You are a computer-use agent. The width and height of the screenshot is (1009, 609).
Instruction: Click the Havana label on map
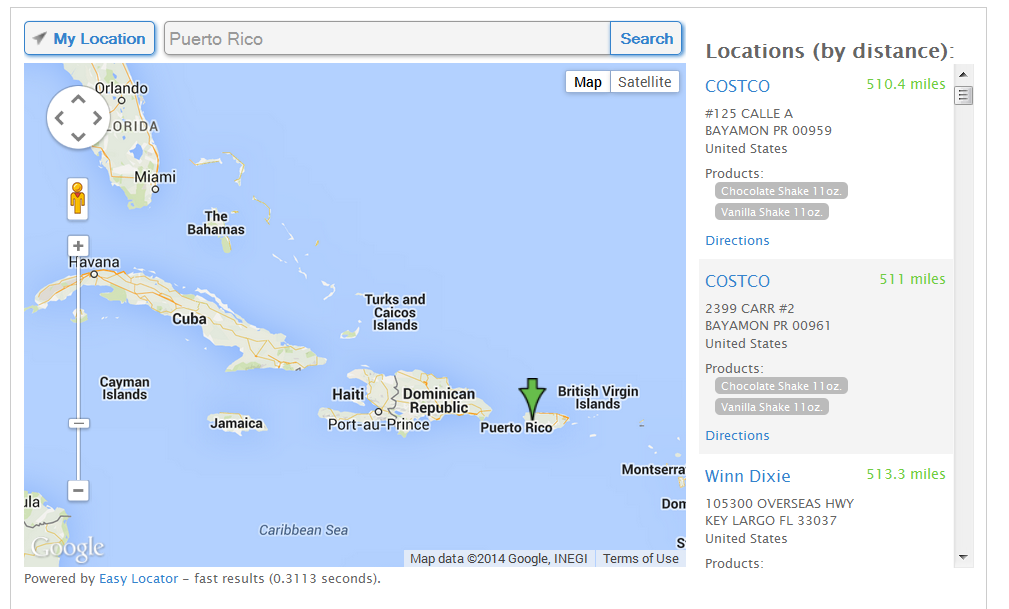pyautogui.click(x=94, y=262)
